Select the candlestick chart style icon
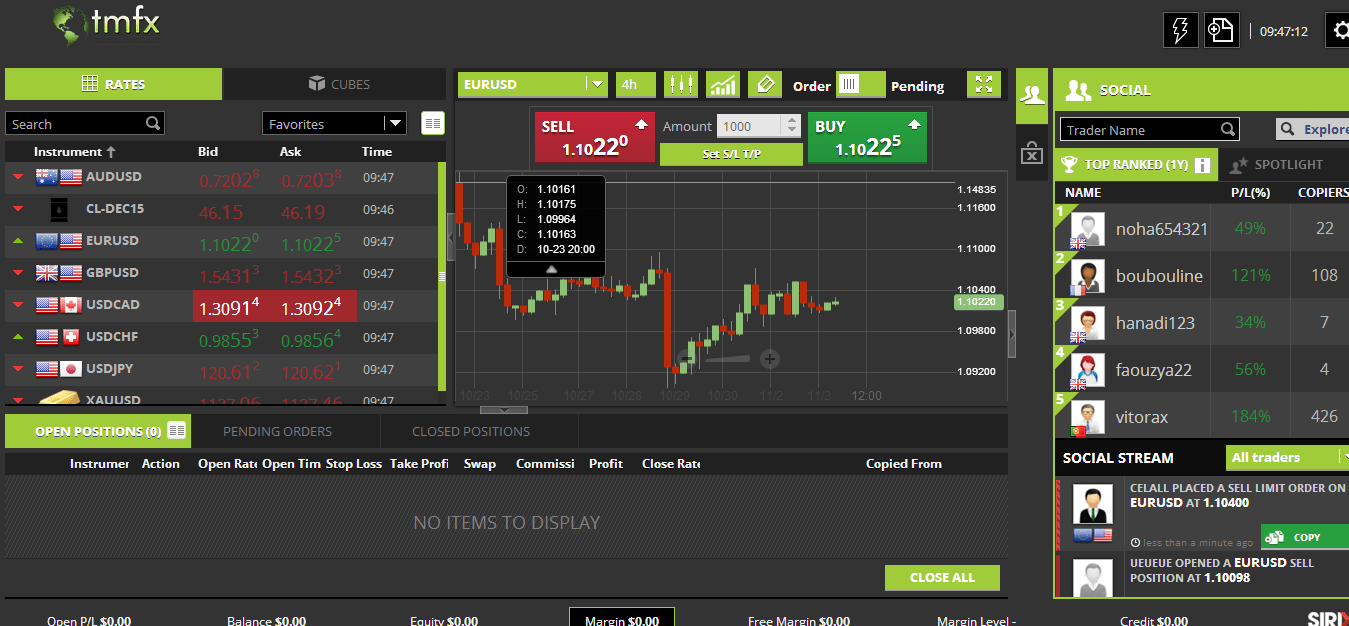This screenshot has height=626, width=1349. coord(681,85)
